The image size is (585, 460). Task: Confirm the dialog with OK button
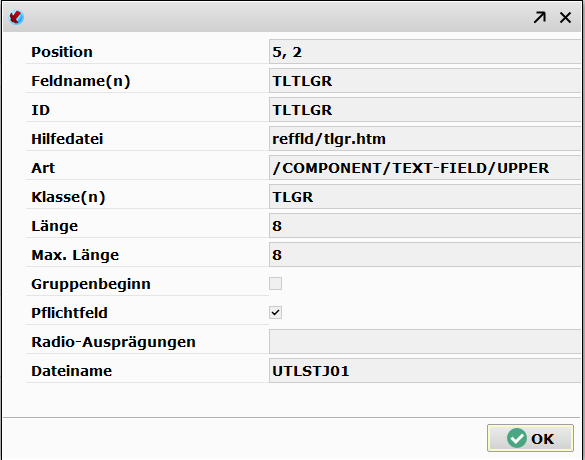click(530, 438)
